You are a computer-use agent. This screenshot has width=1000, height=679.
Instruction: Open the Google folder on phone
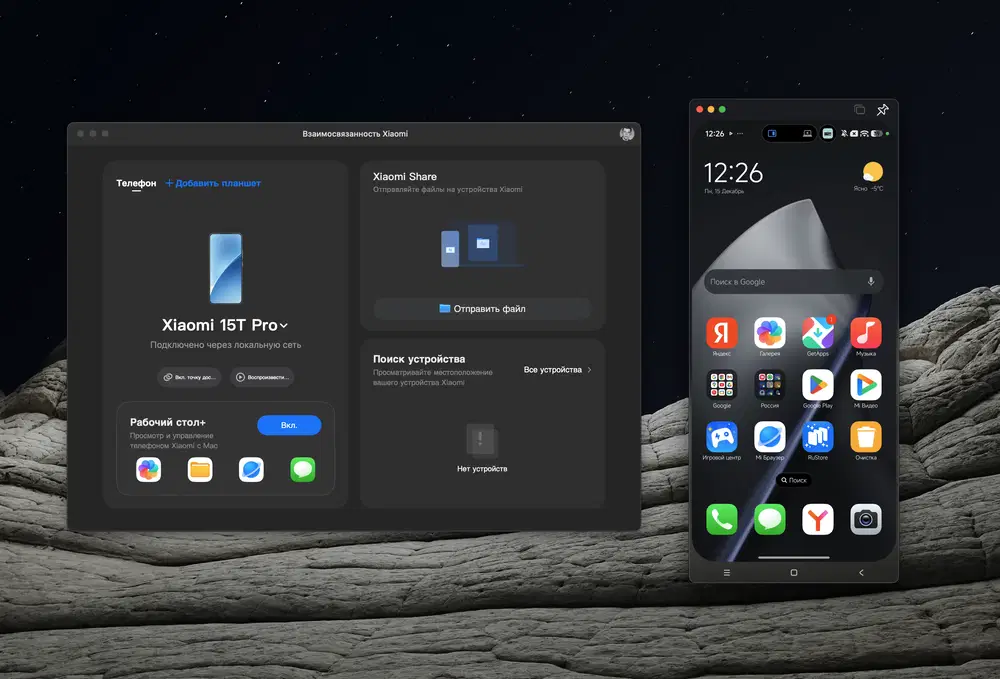tap(721, 385)
